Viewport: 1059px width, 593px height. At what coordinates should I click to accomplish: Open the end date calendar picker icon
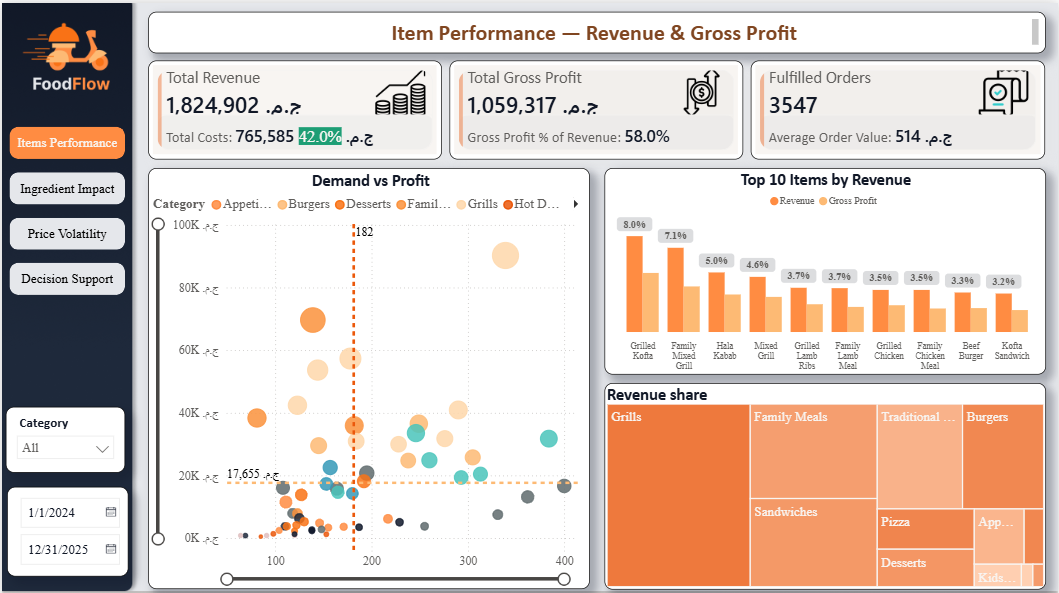point(111,549)
